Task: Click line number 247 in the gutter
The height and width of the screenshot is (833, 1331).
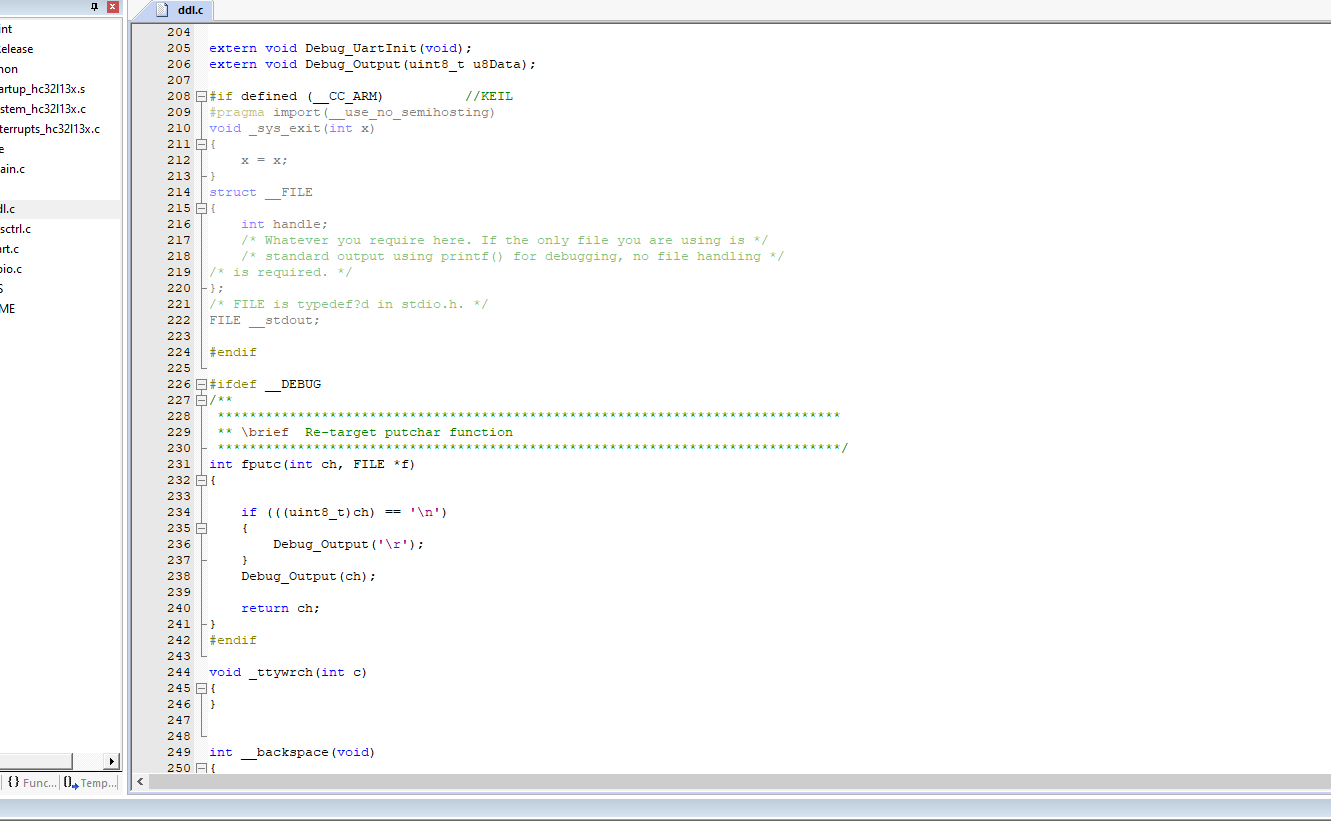Action: (178, 720)
